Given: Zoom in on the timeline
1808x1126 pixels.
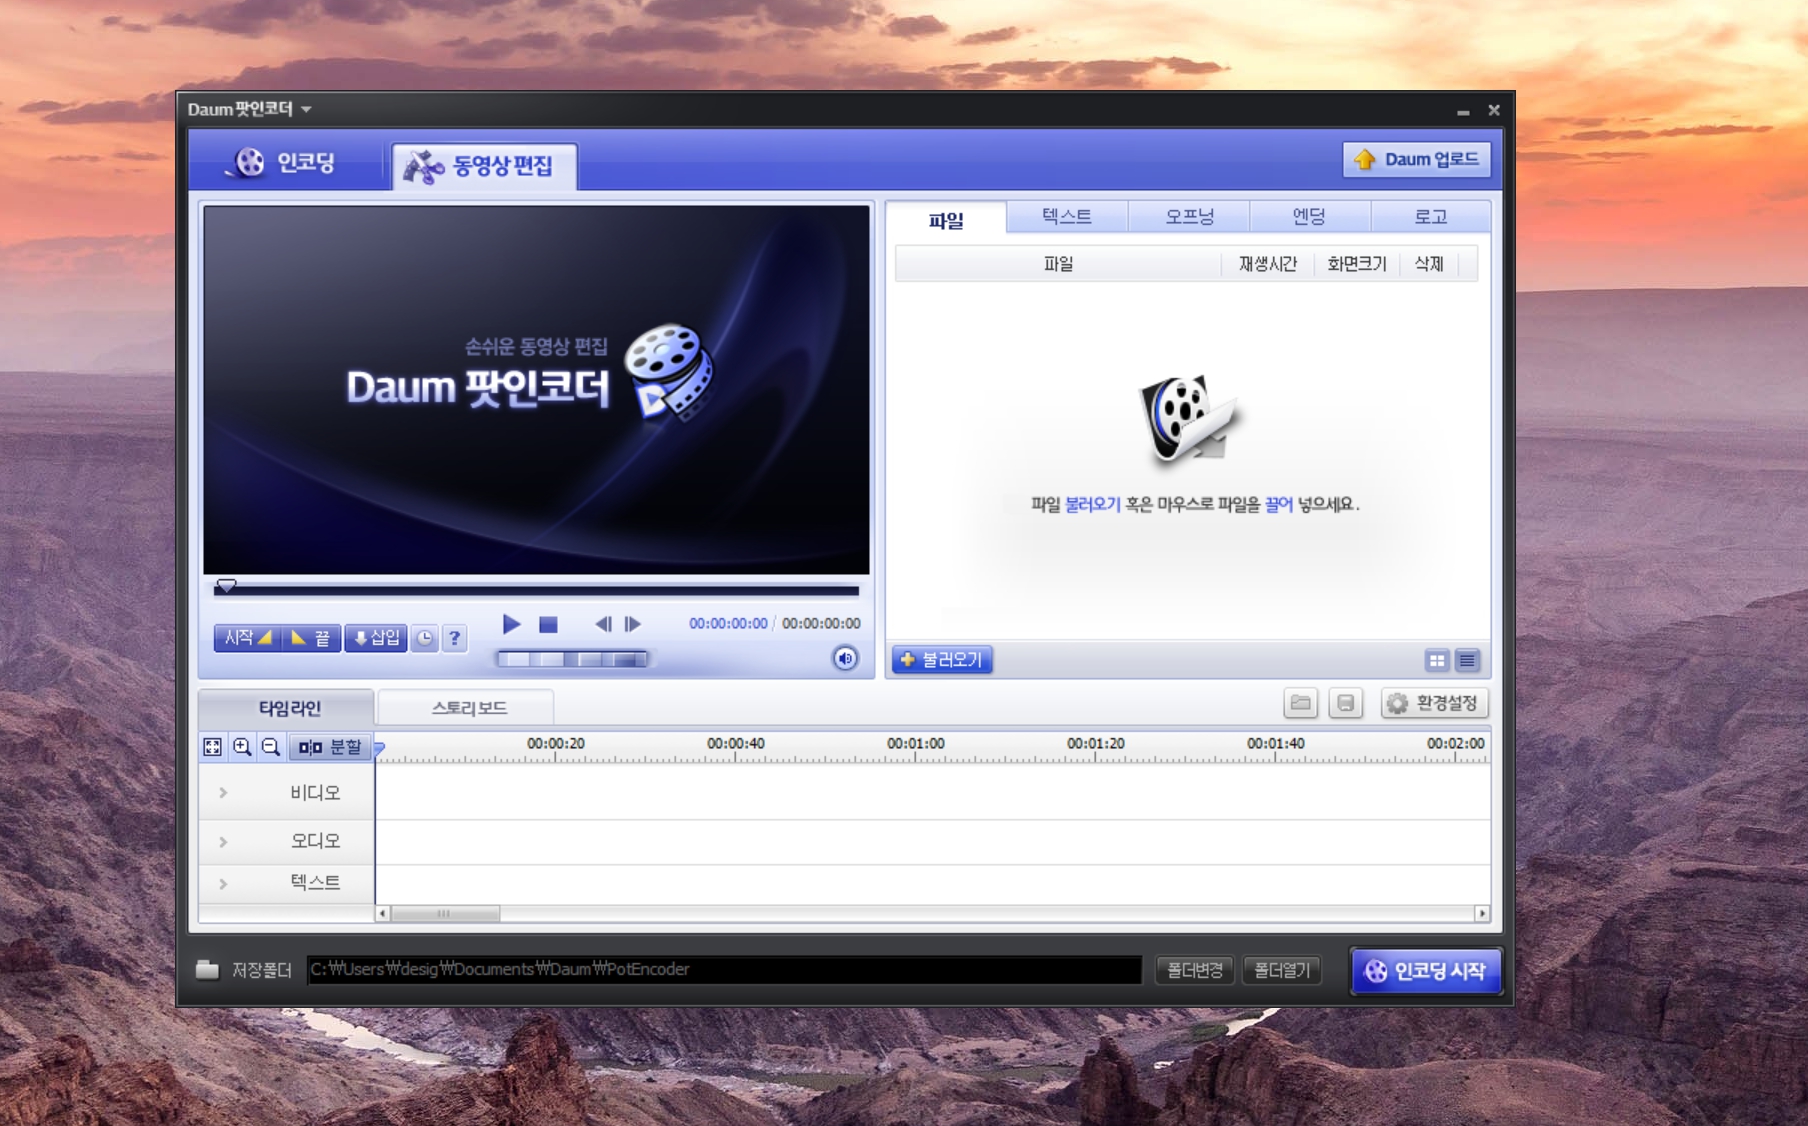Looking at the screenshot, I should click(242, 747).
